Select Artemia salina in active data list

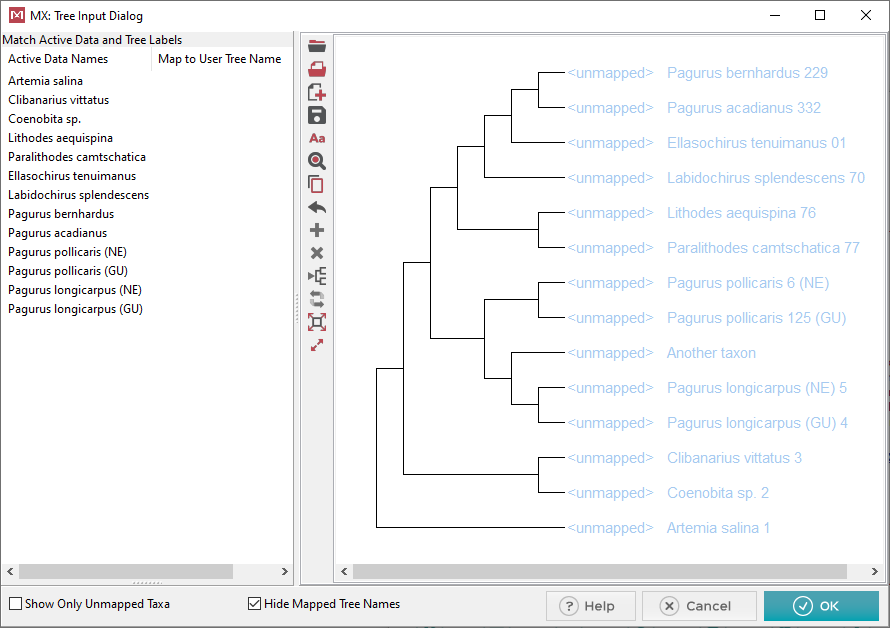pos(46,81)
